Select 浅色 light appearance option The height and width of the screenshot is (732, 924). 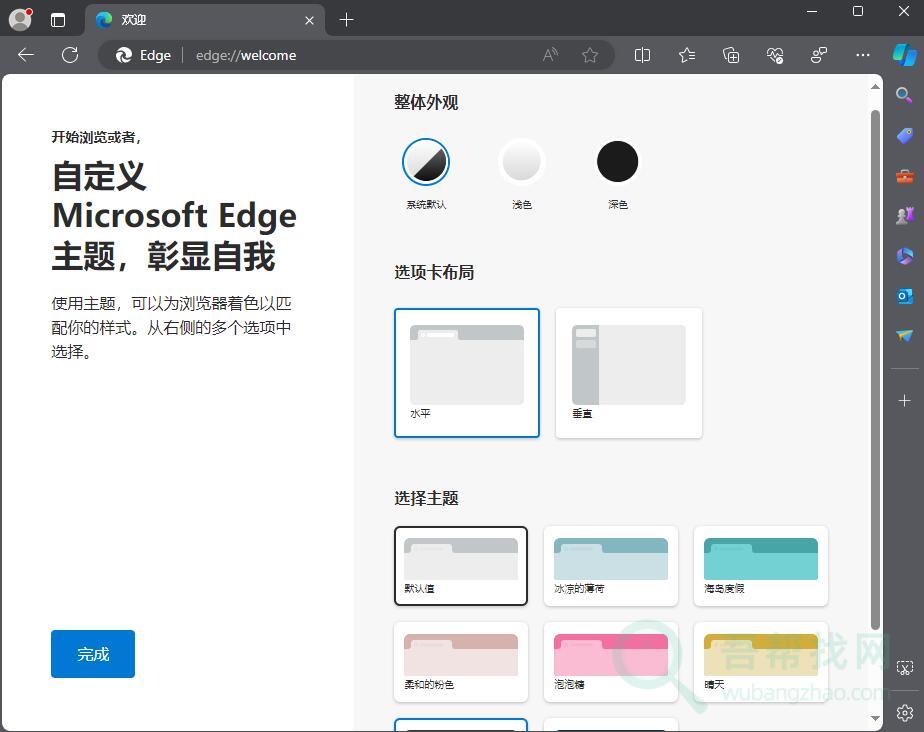click(x=521, y=162)
